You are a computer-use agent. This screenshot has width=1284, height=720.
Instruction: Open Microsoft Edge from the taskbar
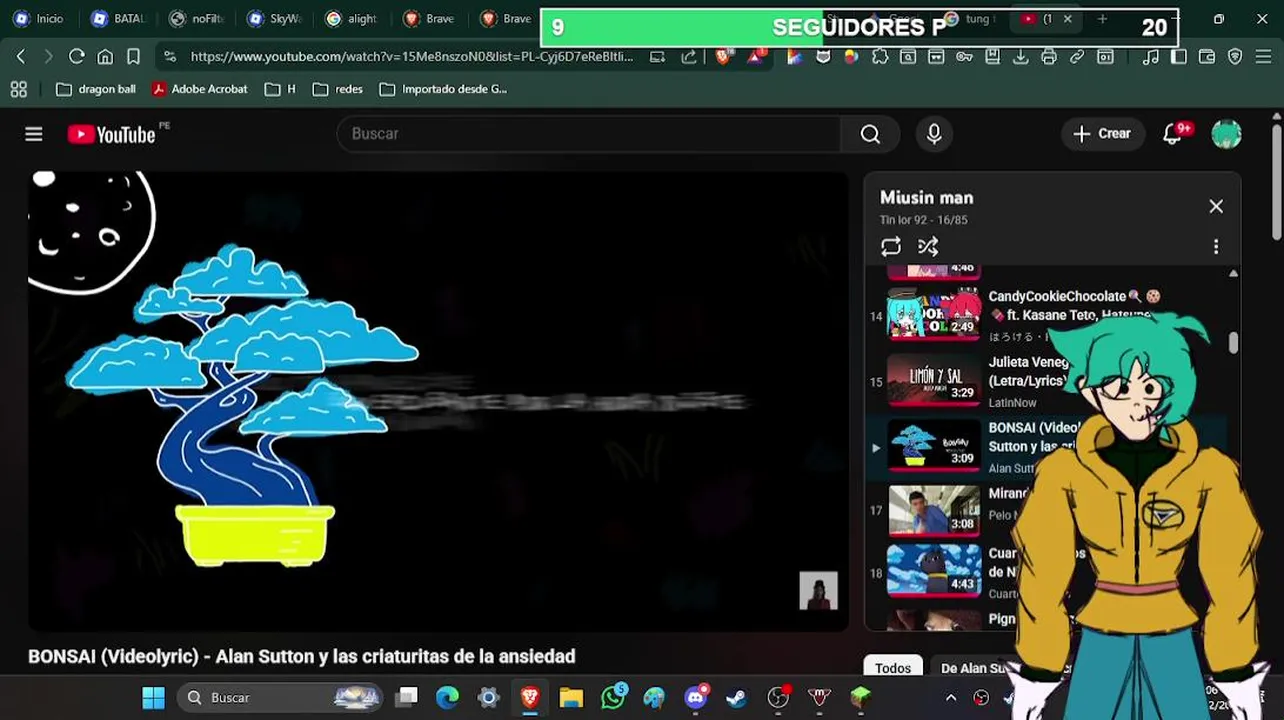(x=447, y=698)
